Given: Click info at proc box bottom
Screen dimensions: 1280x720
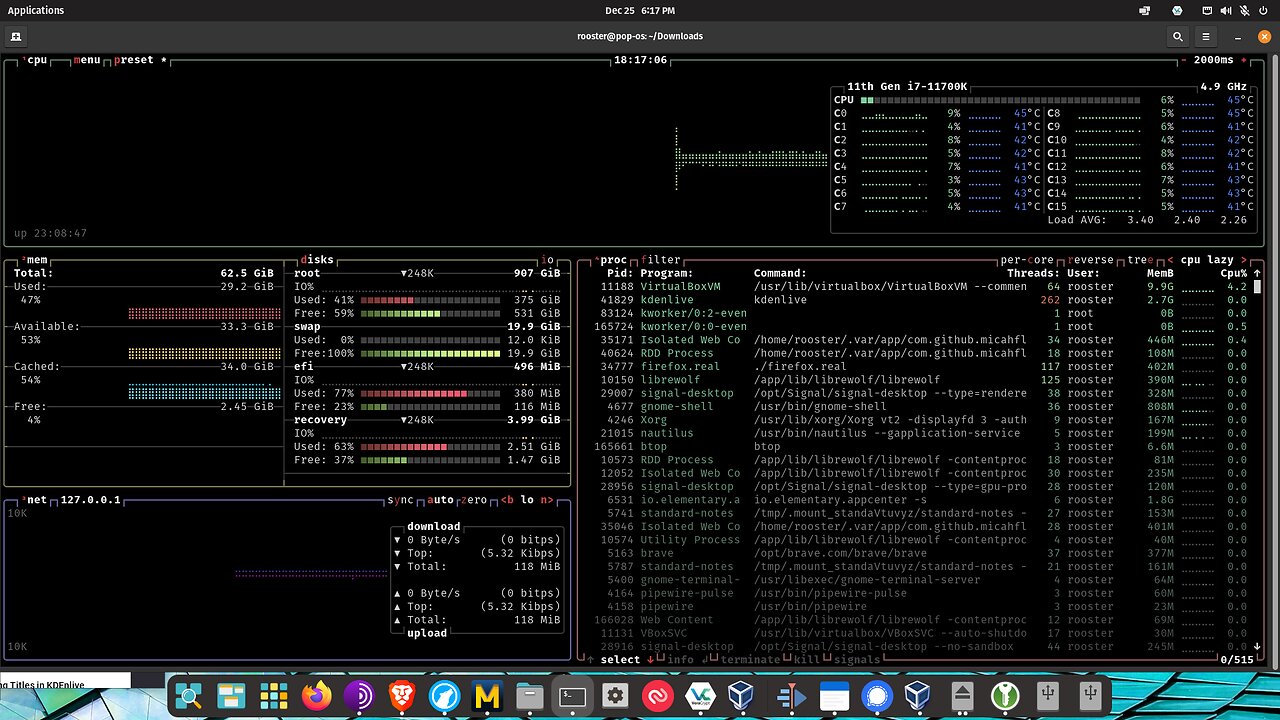Looking at the screenshot, I should click(680, 660).
